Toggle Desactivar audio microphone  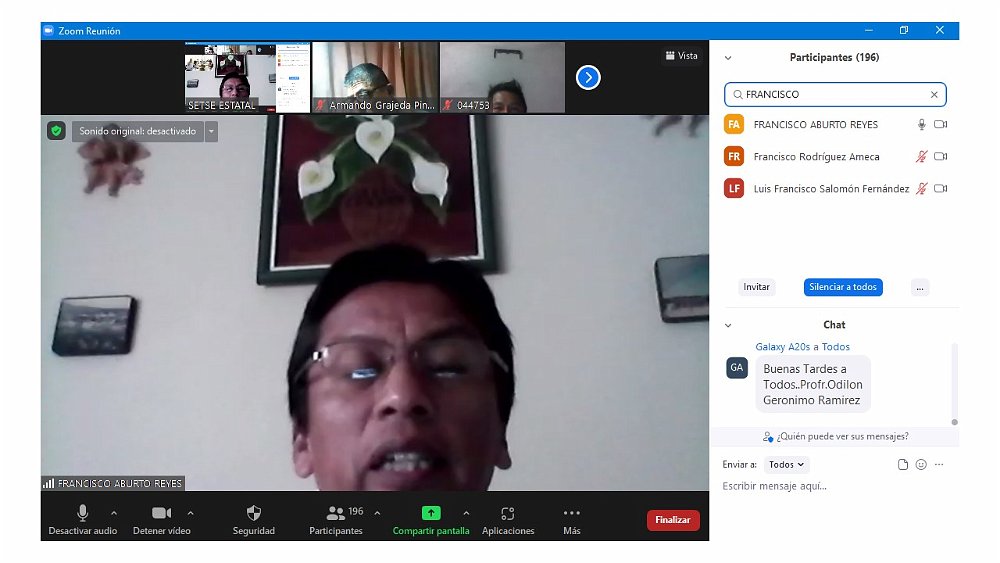pyautogui.click(x=83, y=513)
